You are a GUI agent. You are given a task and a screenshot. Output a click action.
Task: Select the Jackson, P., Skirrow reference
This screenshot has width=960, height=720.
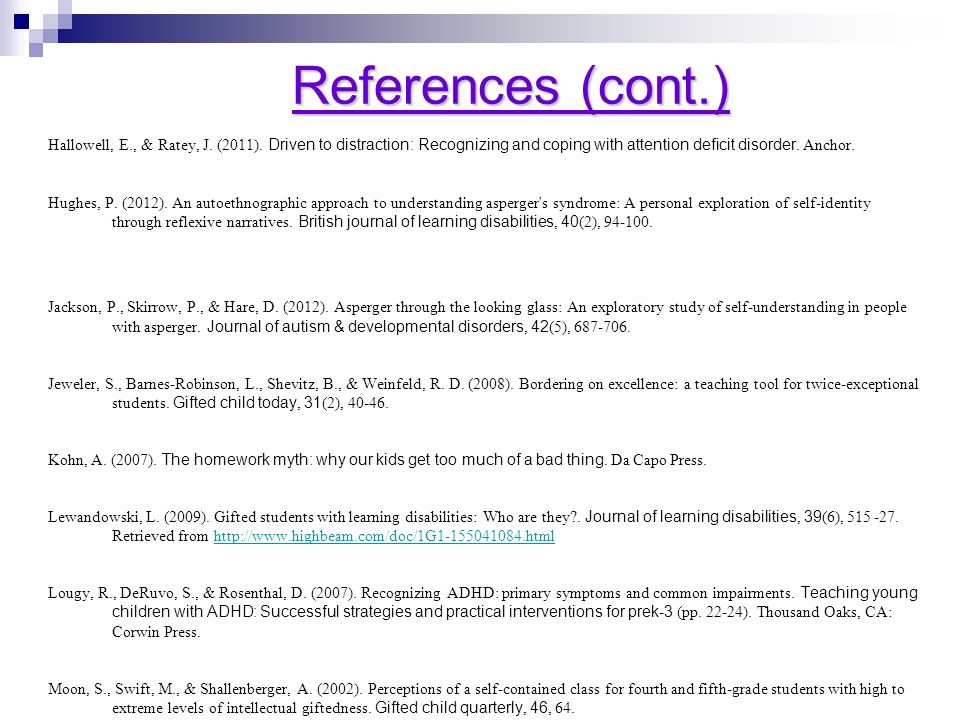click(478, 317)
